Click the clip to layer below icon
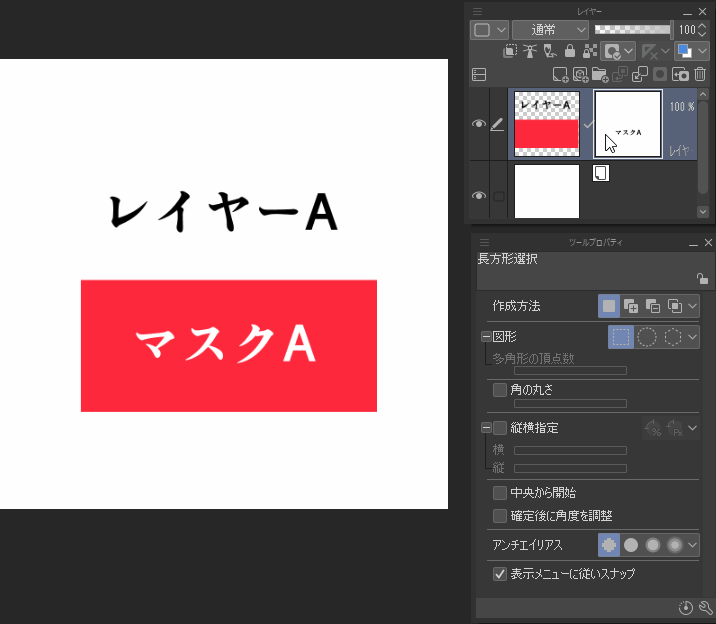716x624 pixels. point(510,51)
